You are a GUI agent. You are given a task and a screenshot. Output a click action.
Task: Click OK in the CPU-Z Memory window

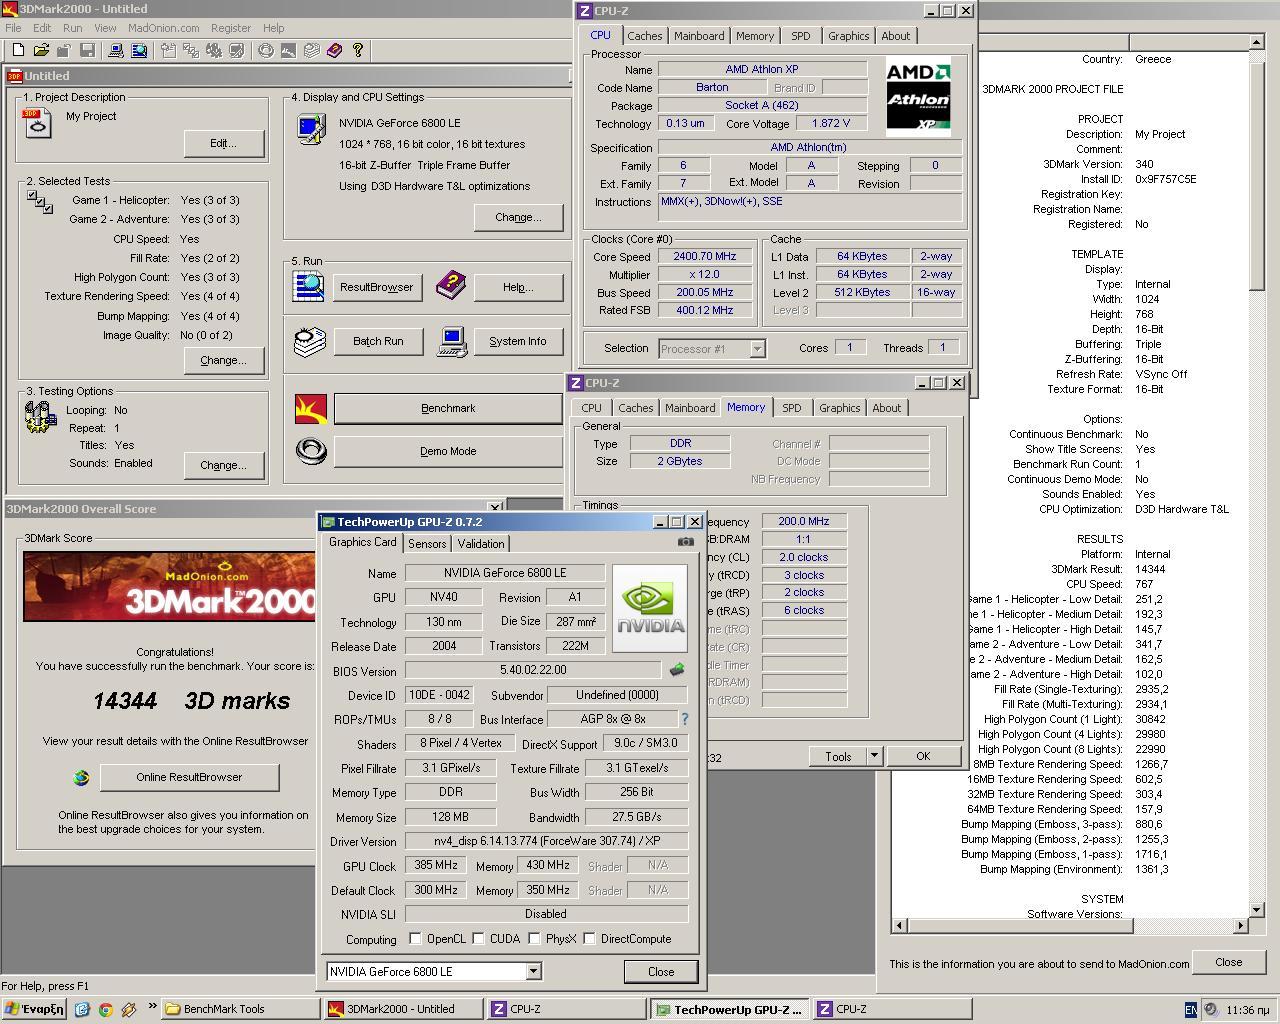tap(923, 756)
